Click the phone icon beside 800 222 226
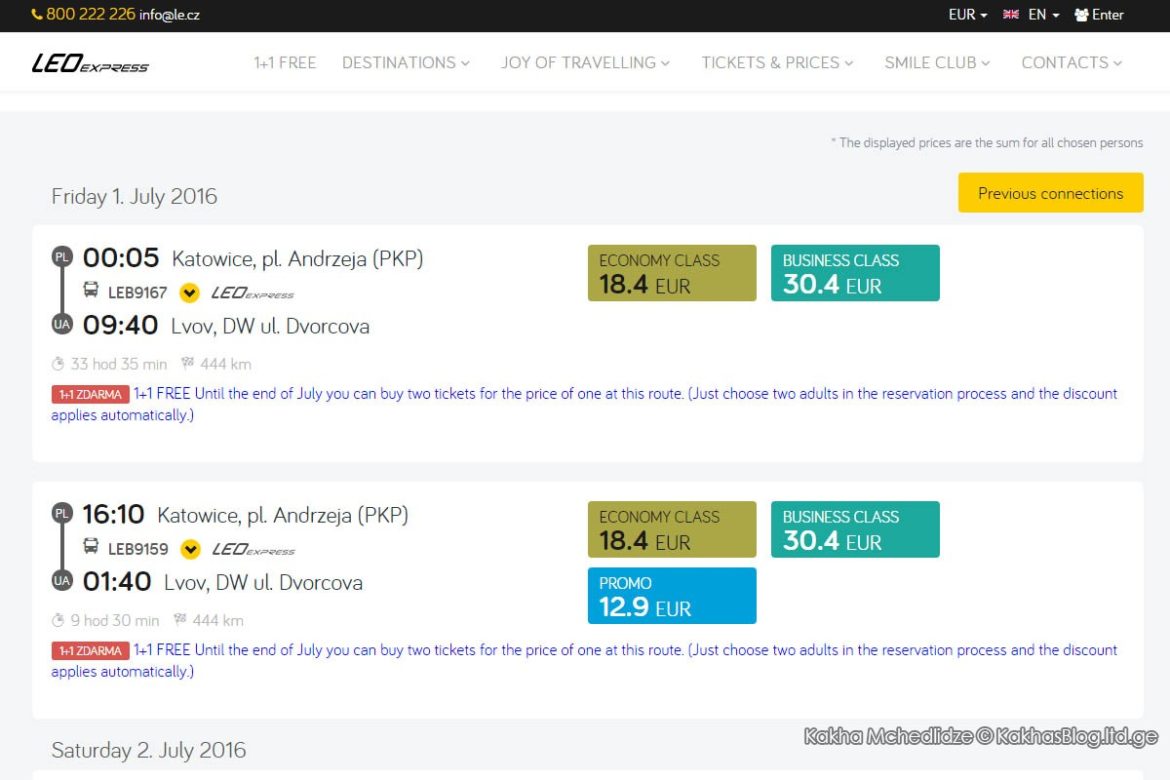 click(x=37, y=15)
